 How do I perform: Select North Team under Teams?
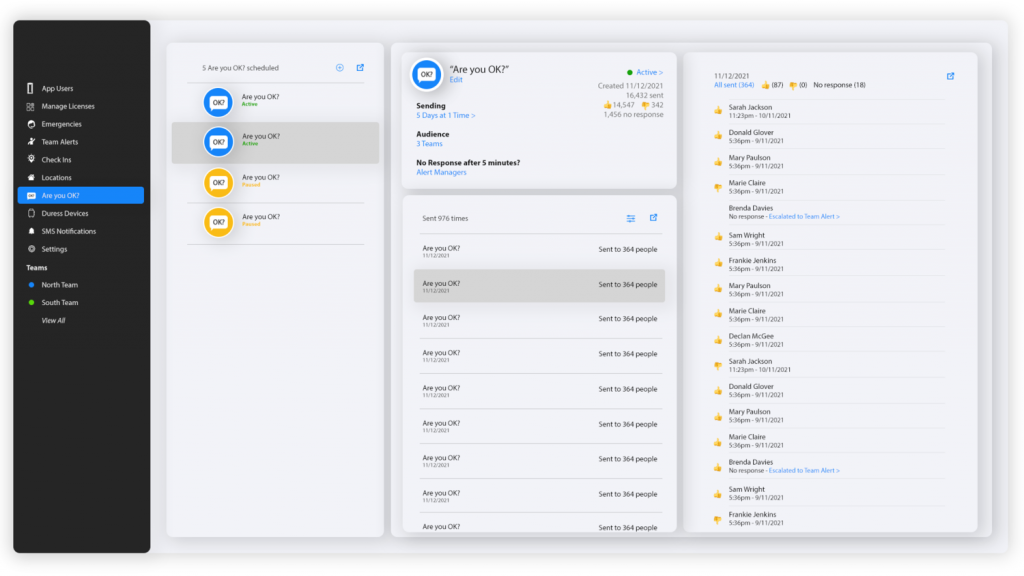(x=59, y=285)
